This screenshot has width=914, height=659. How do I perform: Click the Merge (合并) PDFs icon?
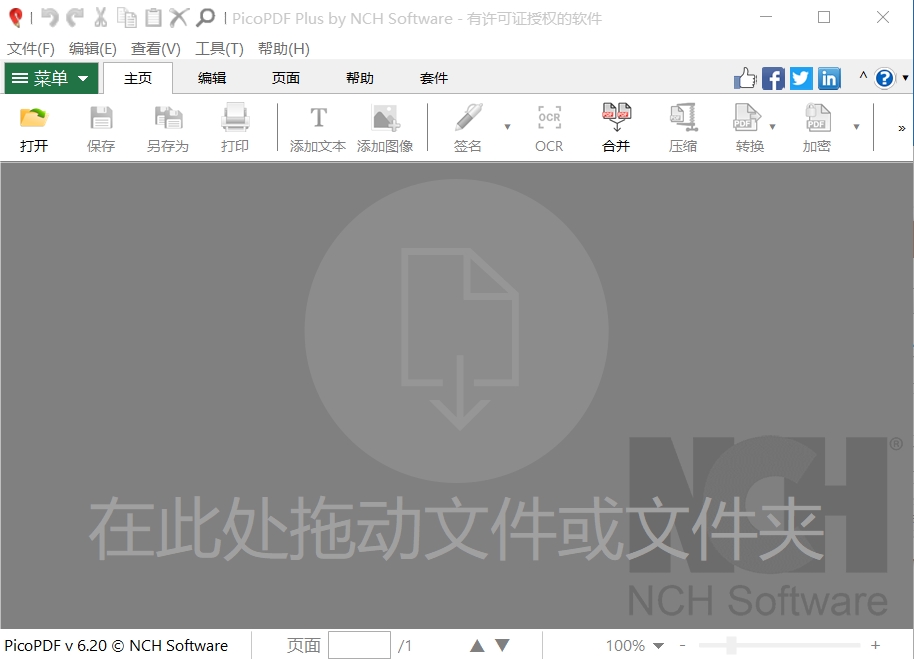click(616, 117)
